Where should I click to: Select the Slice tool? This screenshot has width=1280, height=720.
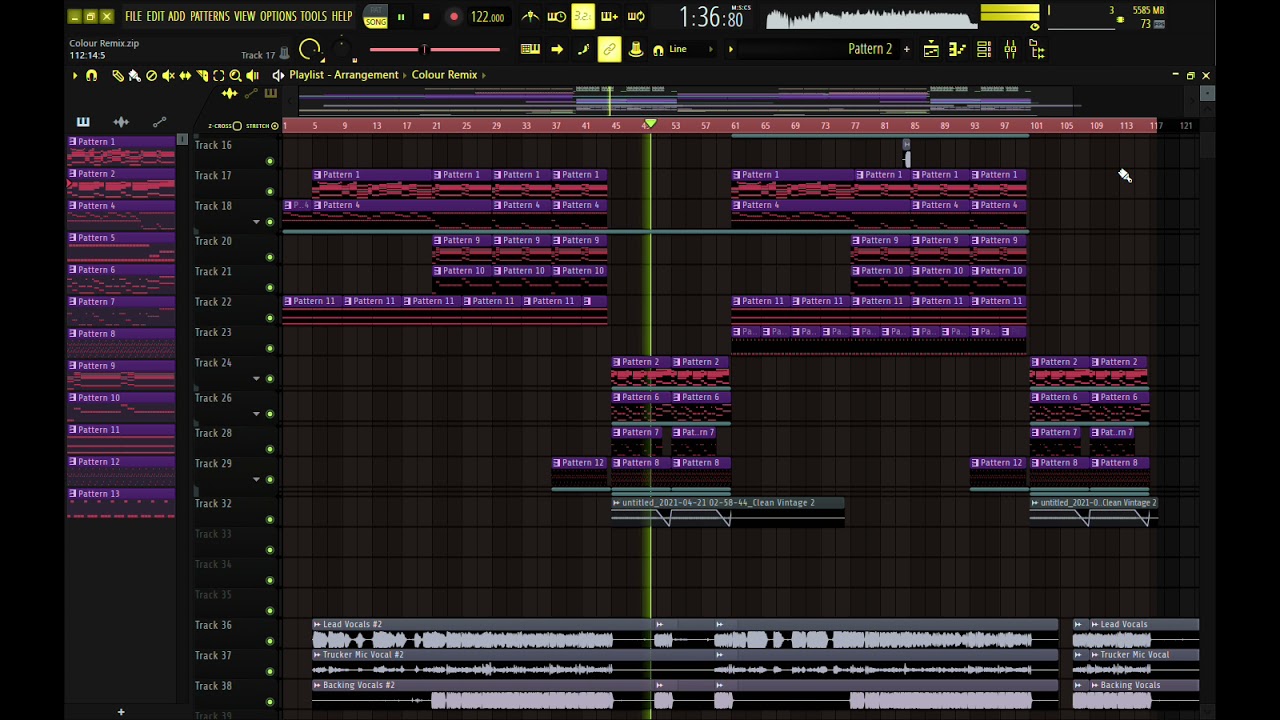pyautogui.click(x=202, y=75)
